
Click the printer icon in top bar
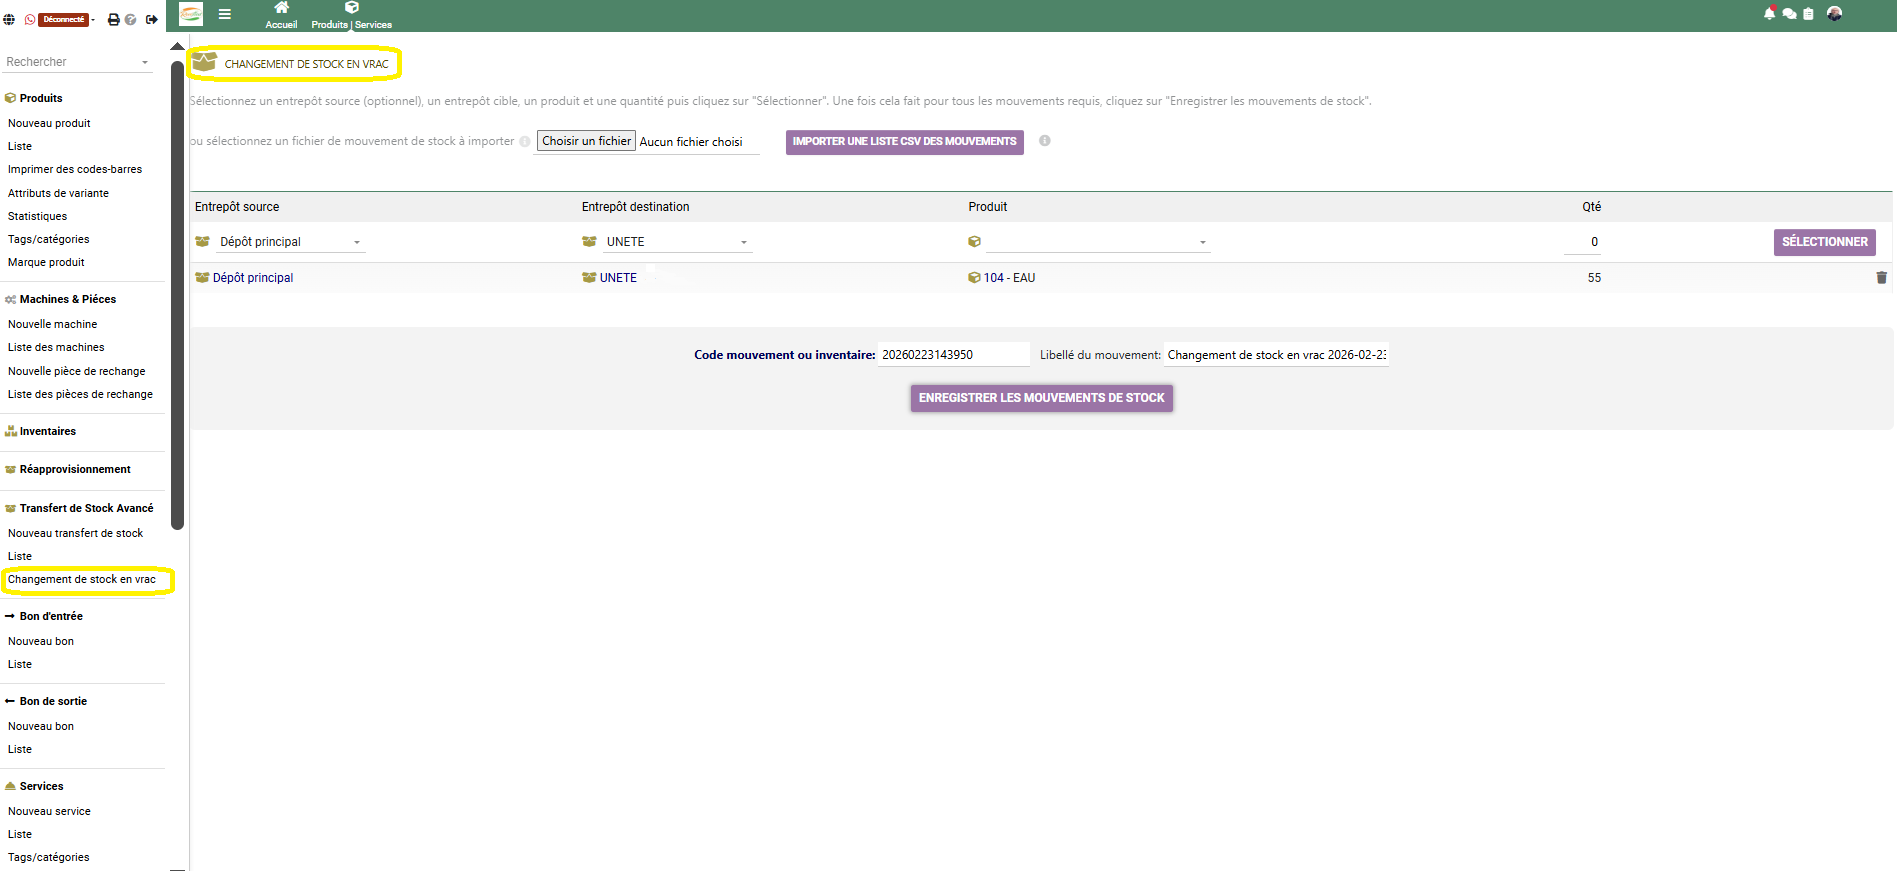coord(114,19)
